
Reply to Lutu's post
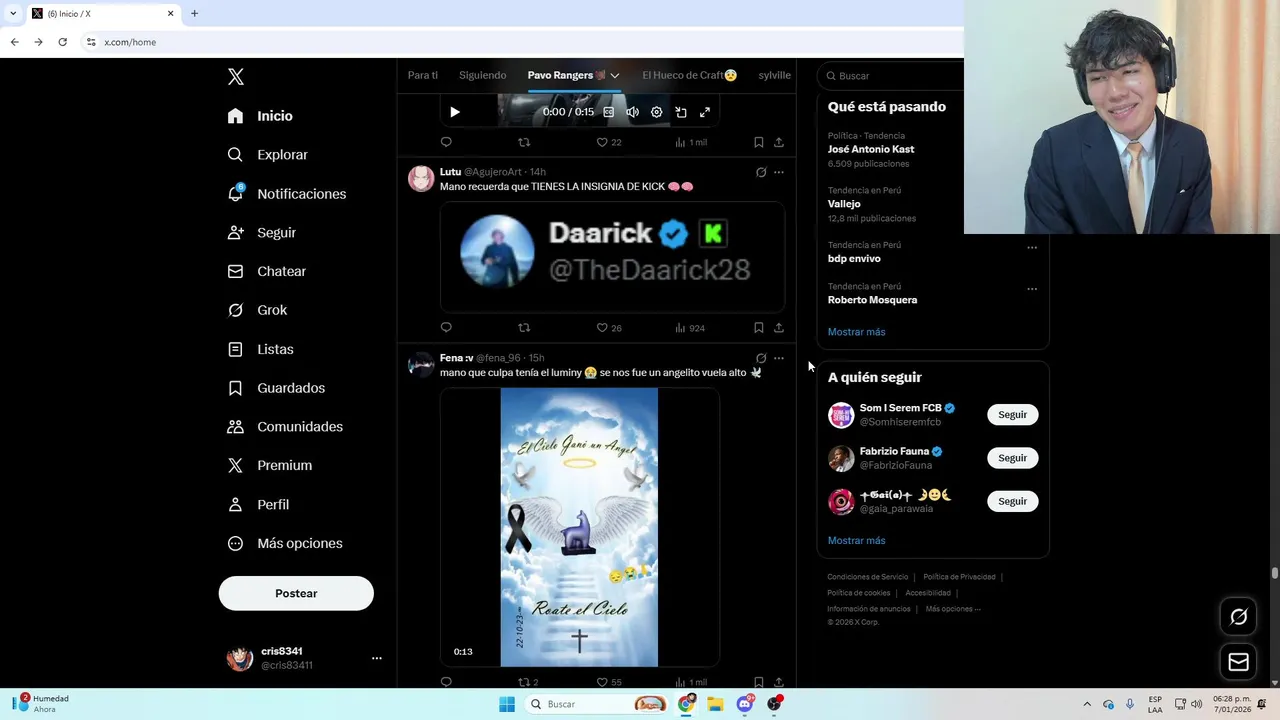tap(446, 327)
